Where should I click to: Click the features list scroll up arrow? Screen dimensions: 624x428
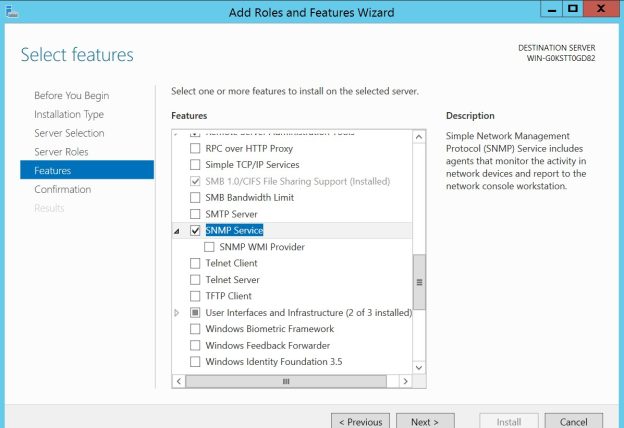pos(419,137)
